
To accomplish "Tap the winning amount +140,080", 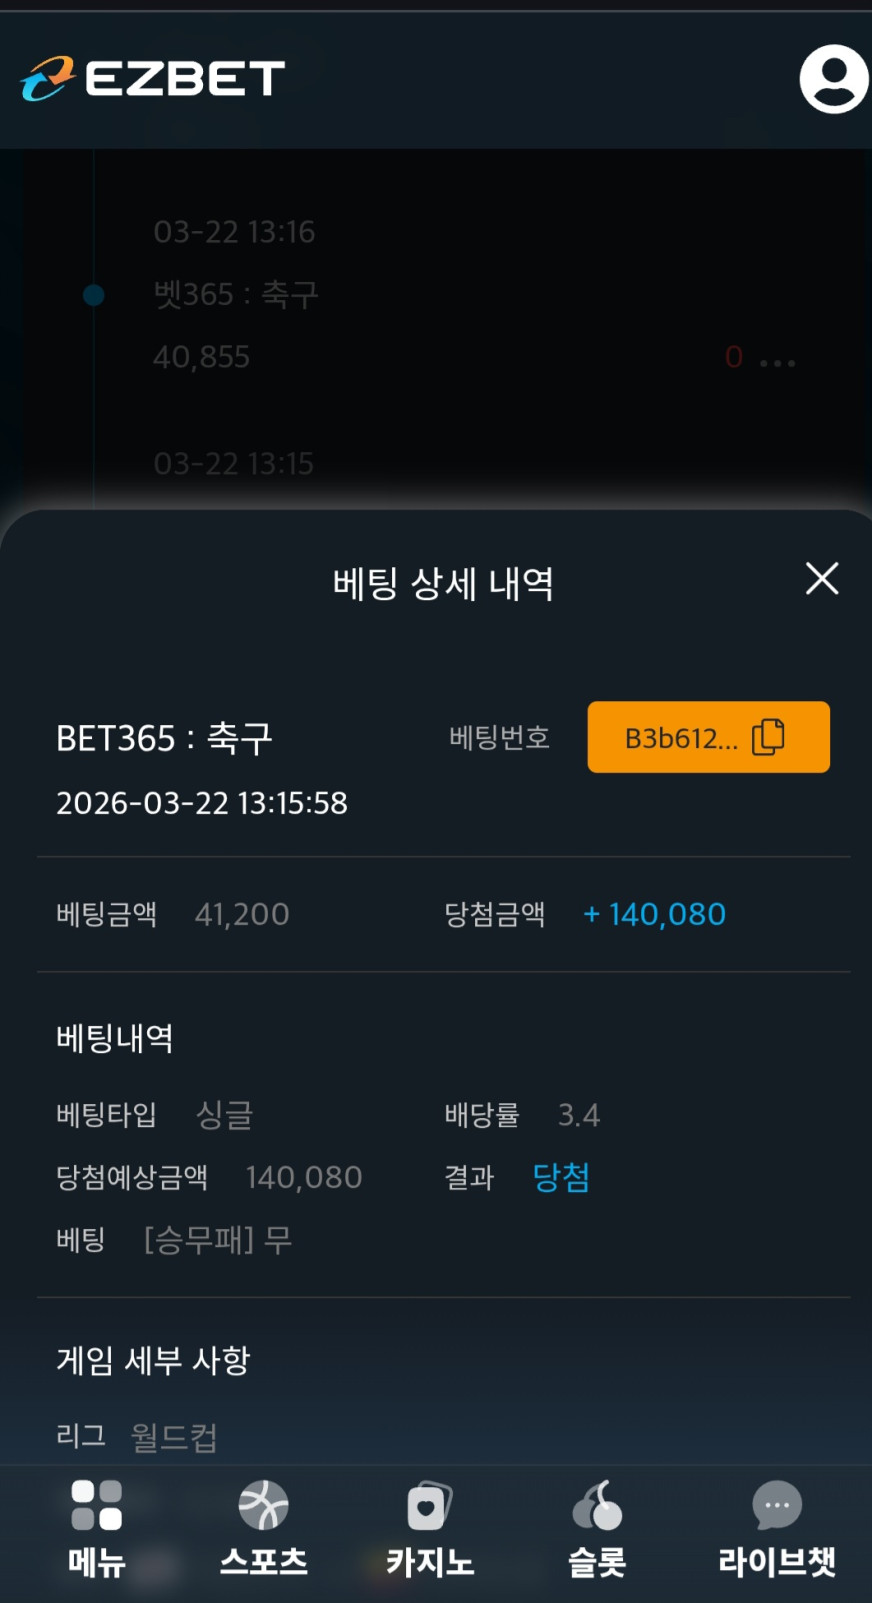I will [655, 914].
